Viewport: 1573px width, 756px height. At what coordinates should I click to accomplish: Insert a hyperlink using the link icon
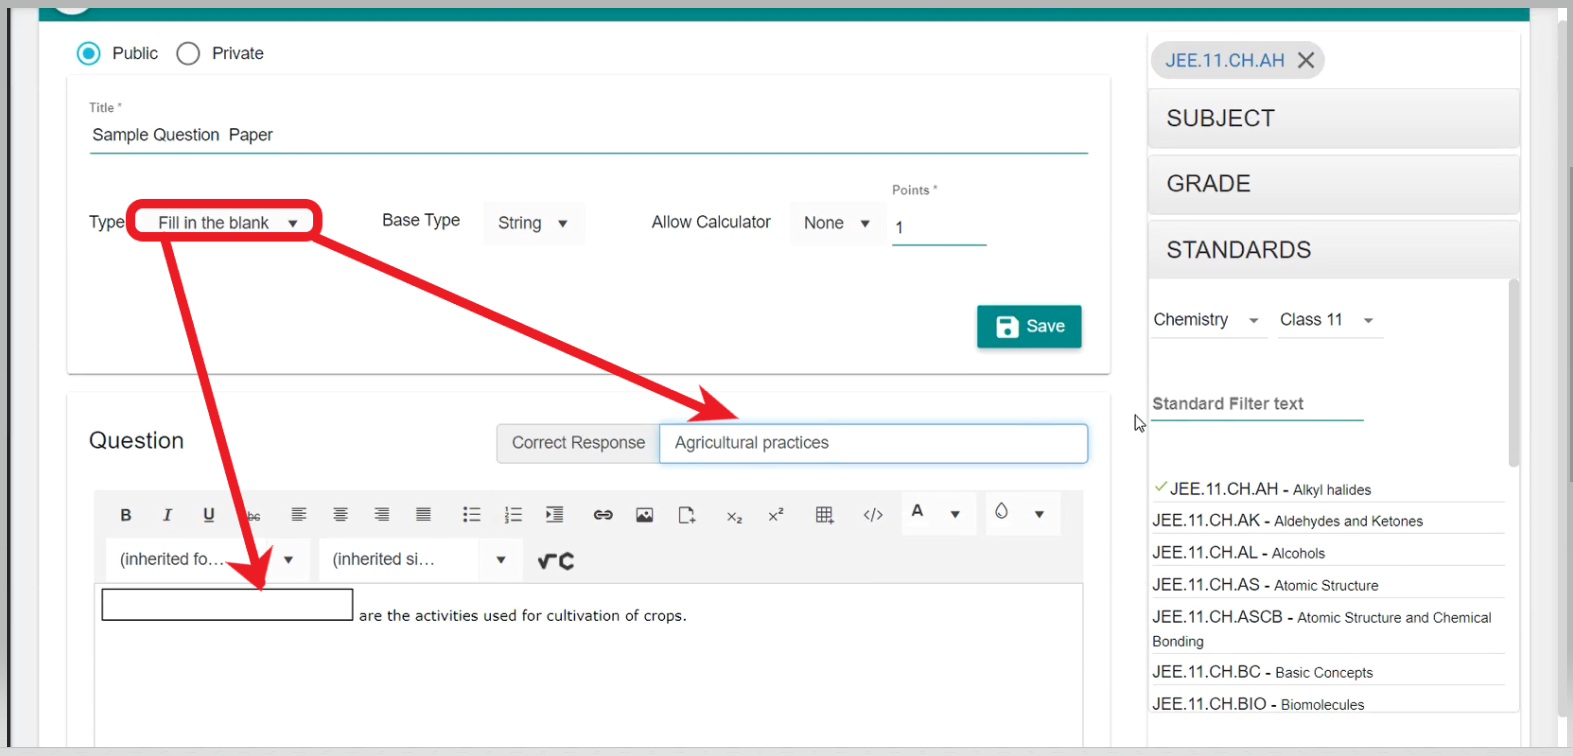(x=603, y=515)
